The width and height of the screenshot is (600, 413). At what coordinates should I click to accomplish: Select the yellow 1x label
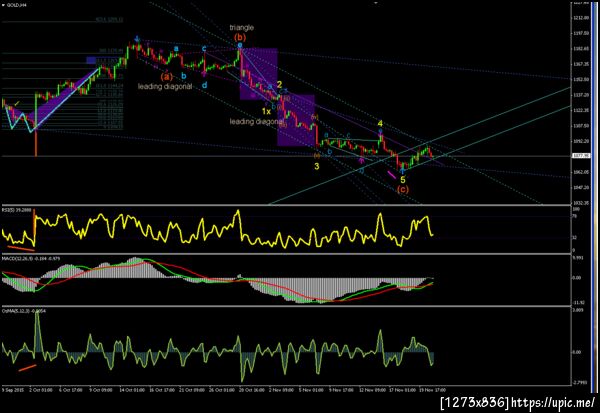266,111
